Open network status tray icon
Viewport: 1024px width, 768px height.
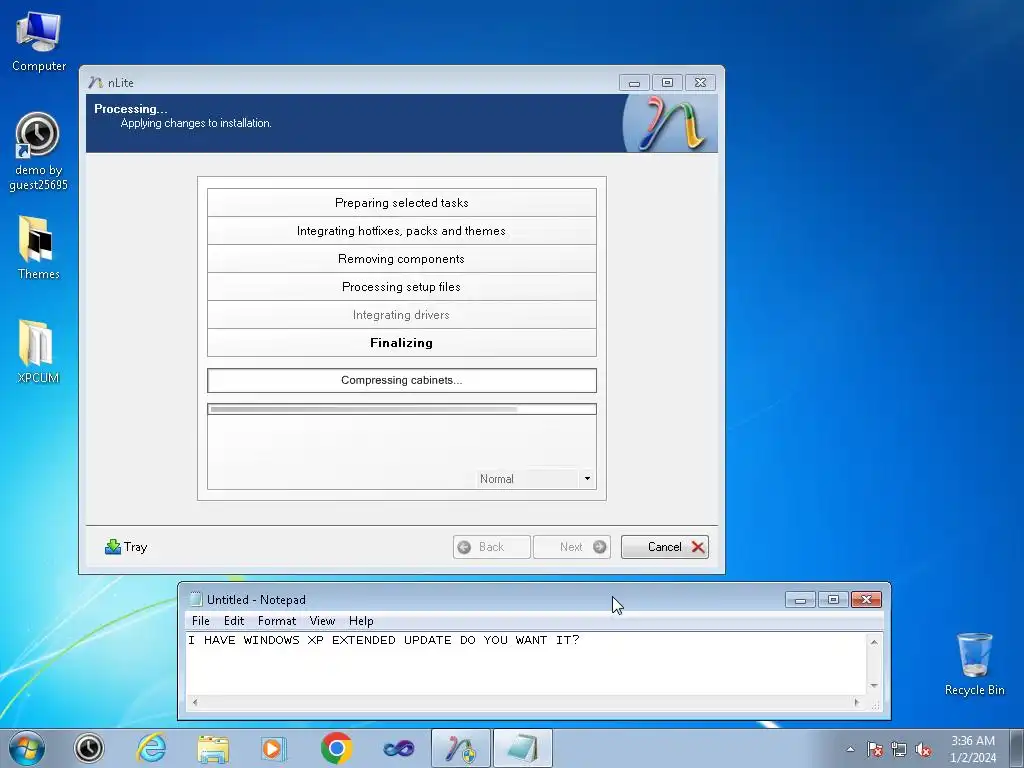(x=899, y=749)
